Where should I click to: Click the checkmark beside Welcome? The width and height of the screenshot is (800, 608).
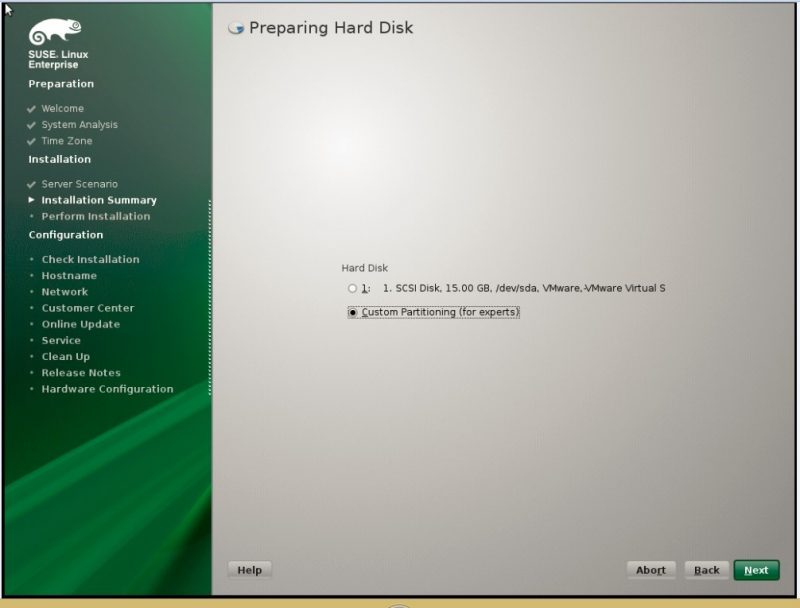point(32,109)
